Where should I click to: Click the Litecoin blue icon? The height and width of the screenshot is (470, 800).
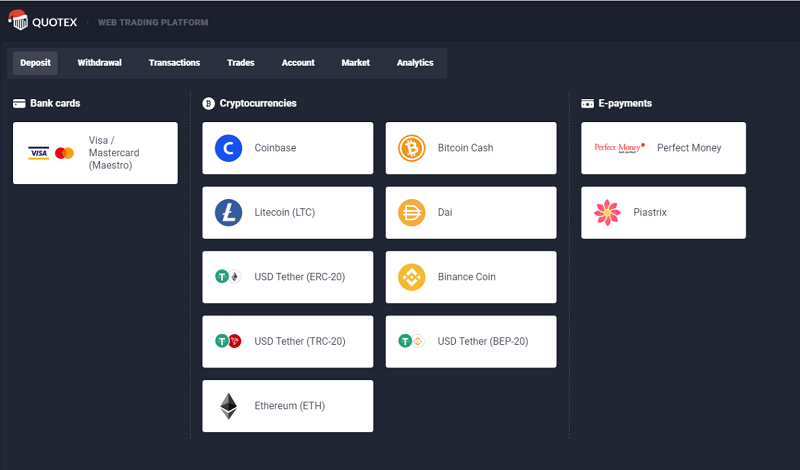click(228, 212)
